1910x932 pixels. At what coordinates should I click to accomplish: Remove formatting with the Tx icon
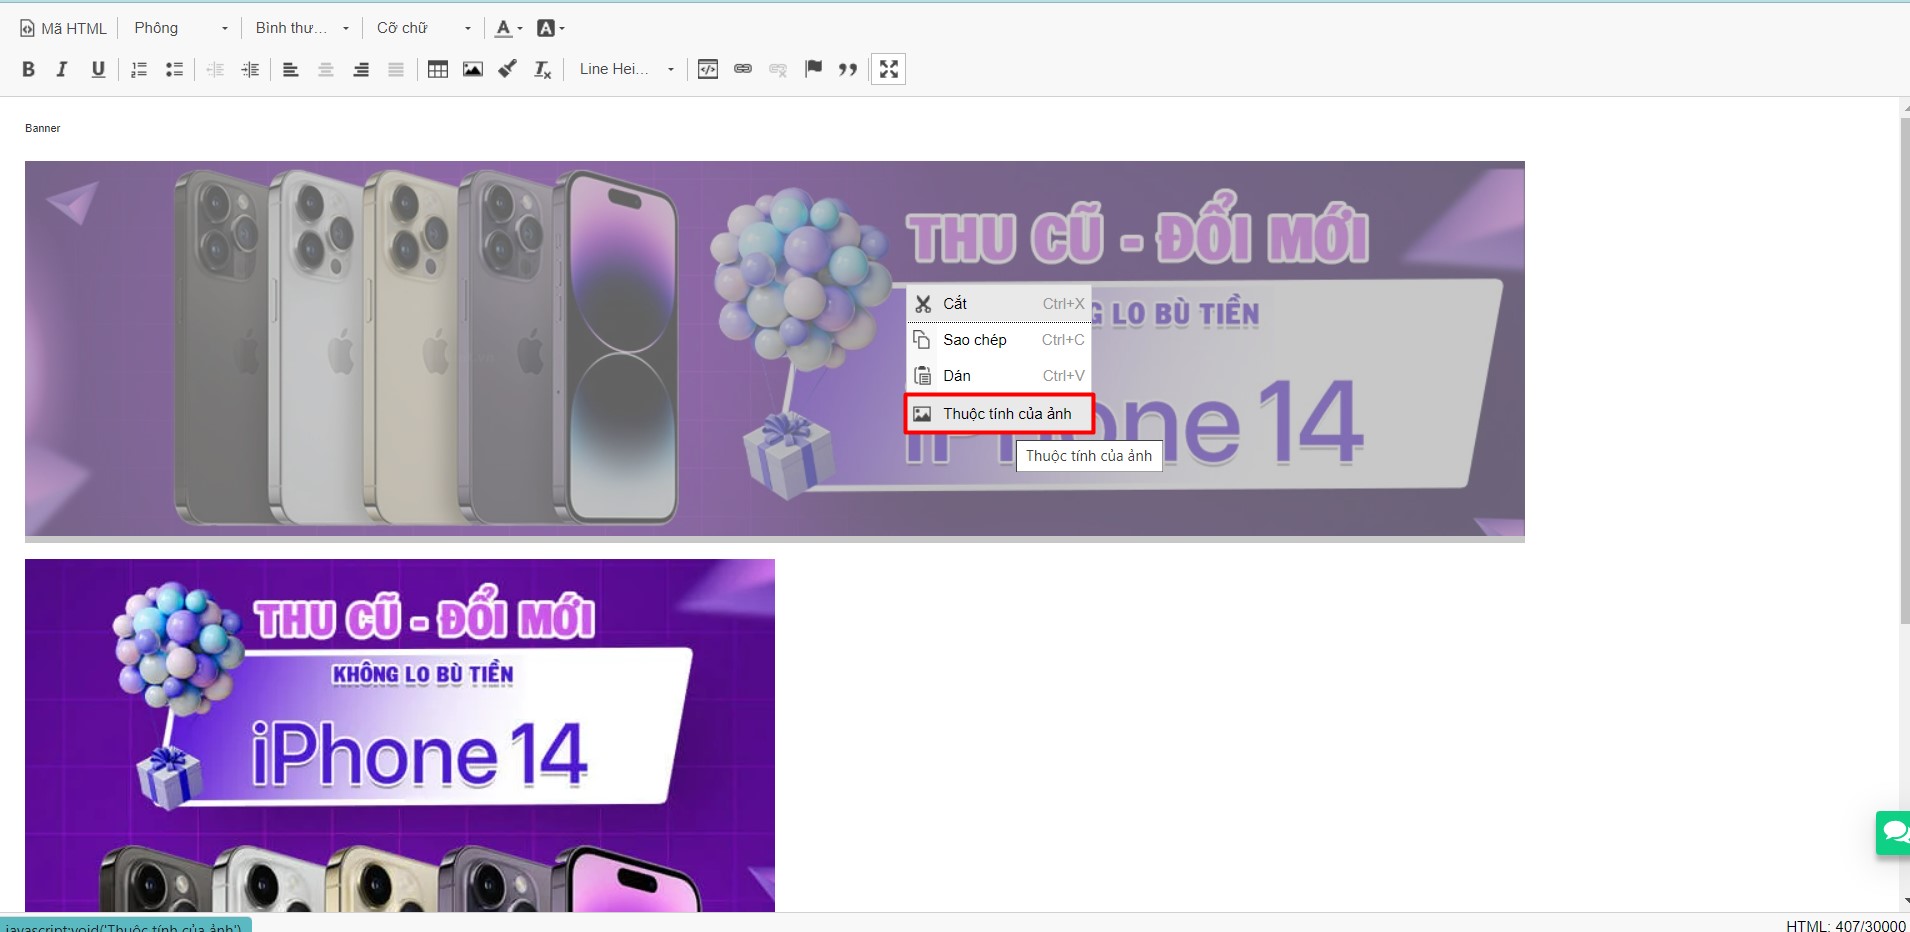tap(543, 69)
